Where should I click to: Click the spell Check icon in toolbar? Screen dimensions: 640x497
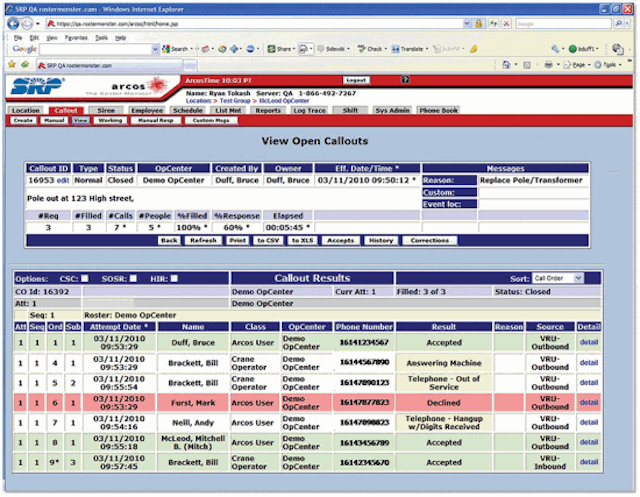361,49
